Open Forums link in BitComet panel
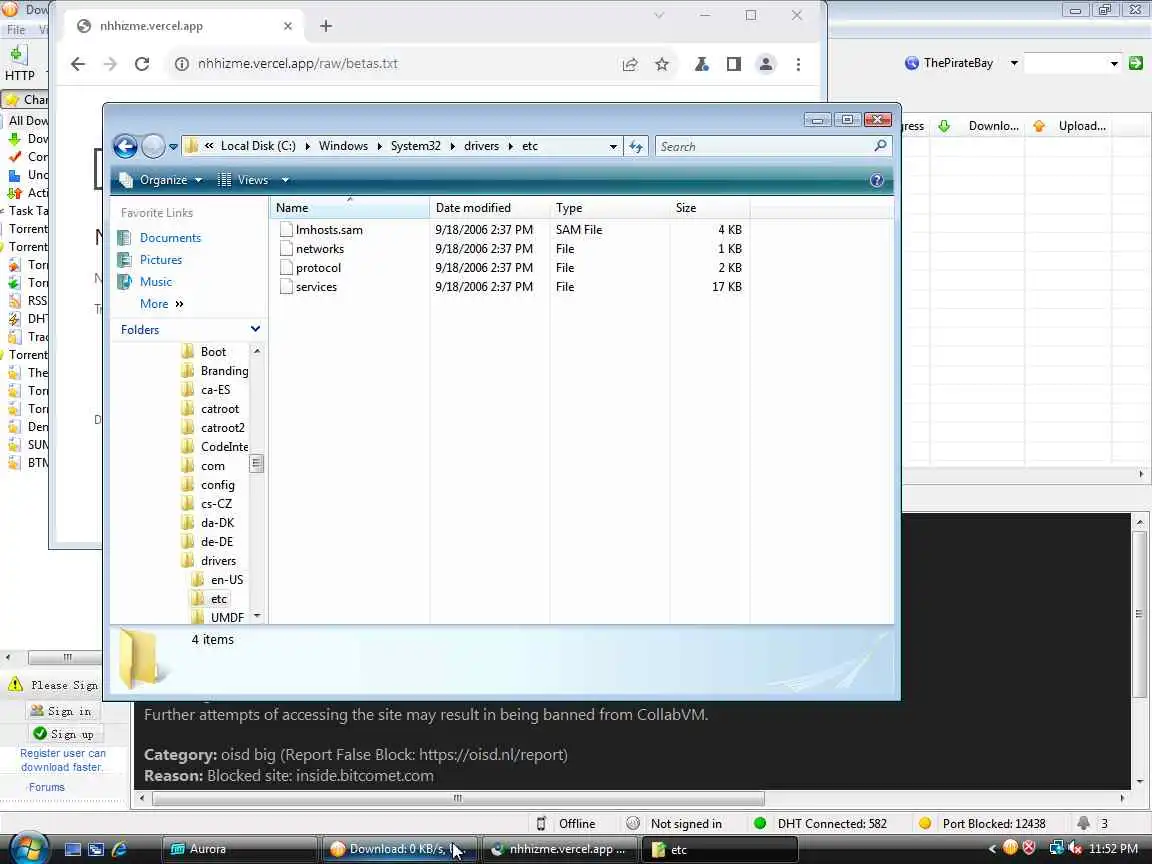The image size is (1152, 864). (47, 788)
